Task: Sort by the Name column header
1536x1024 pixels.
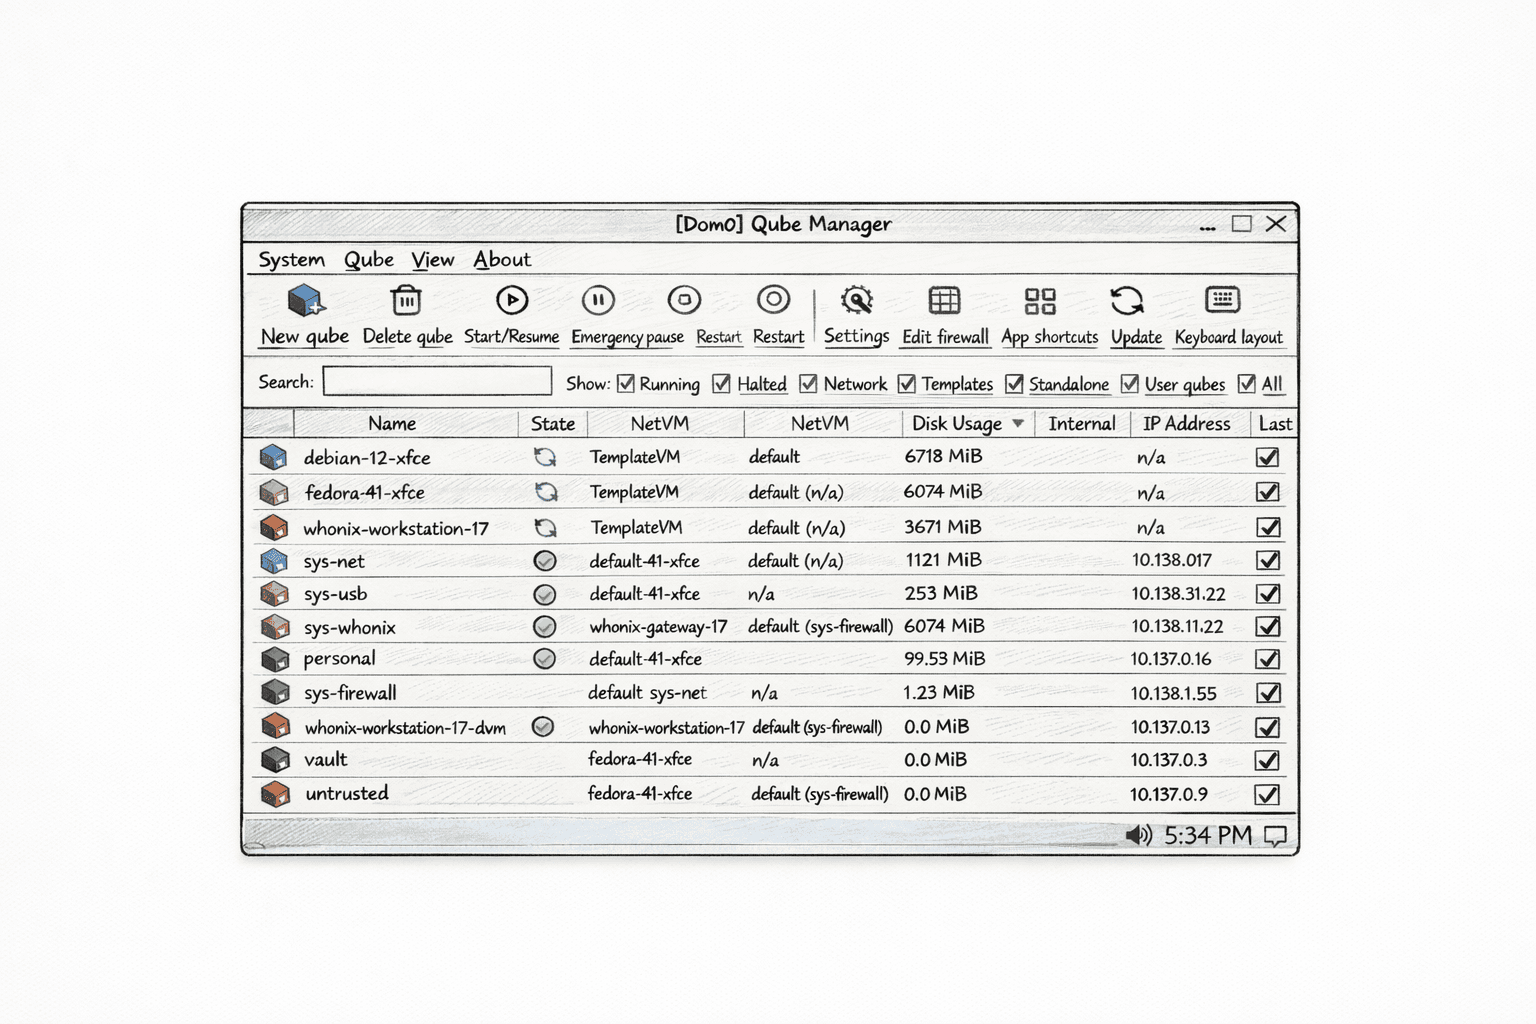Action: pos(392,424)
